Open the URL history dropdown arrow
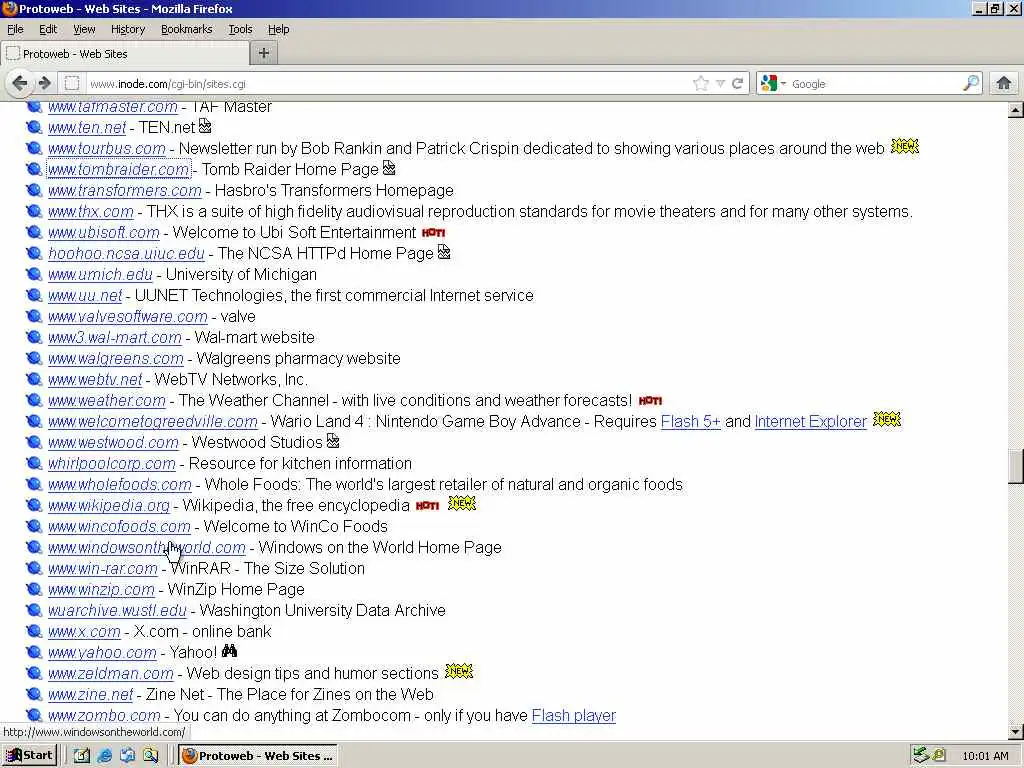The image size is (1024, 768). coord(720,84)
